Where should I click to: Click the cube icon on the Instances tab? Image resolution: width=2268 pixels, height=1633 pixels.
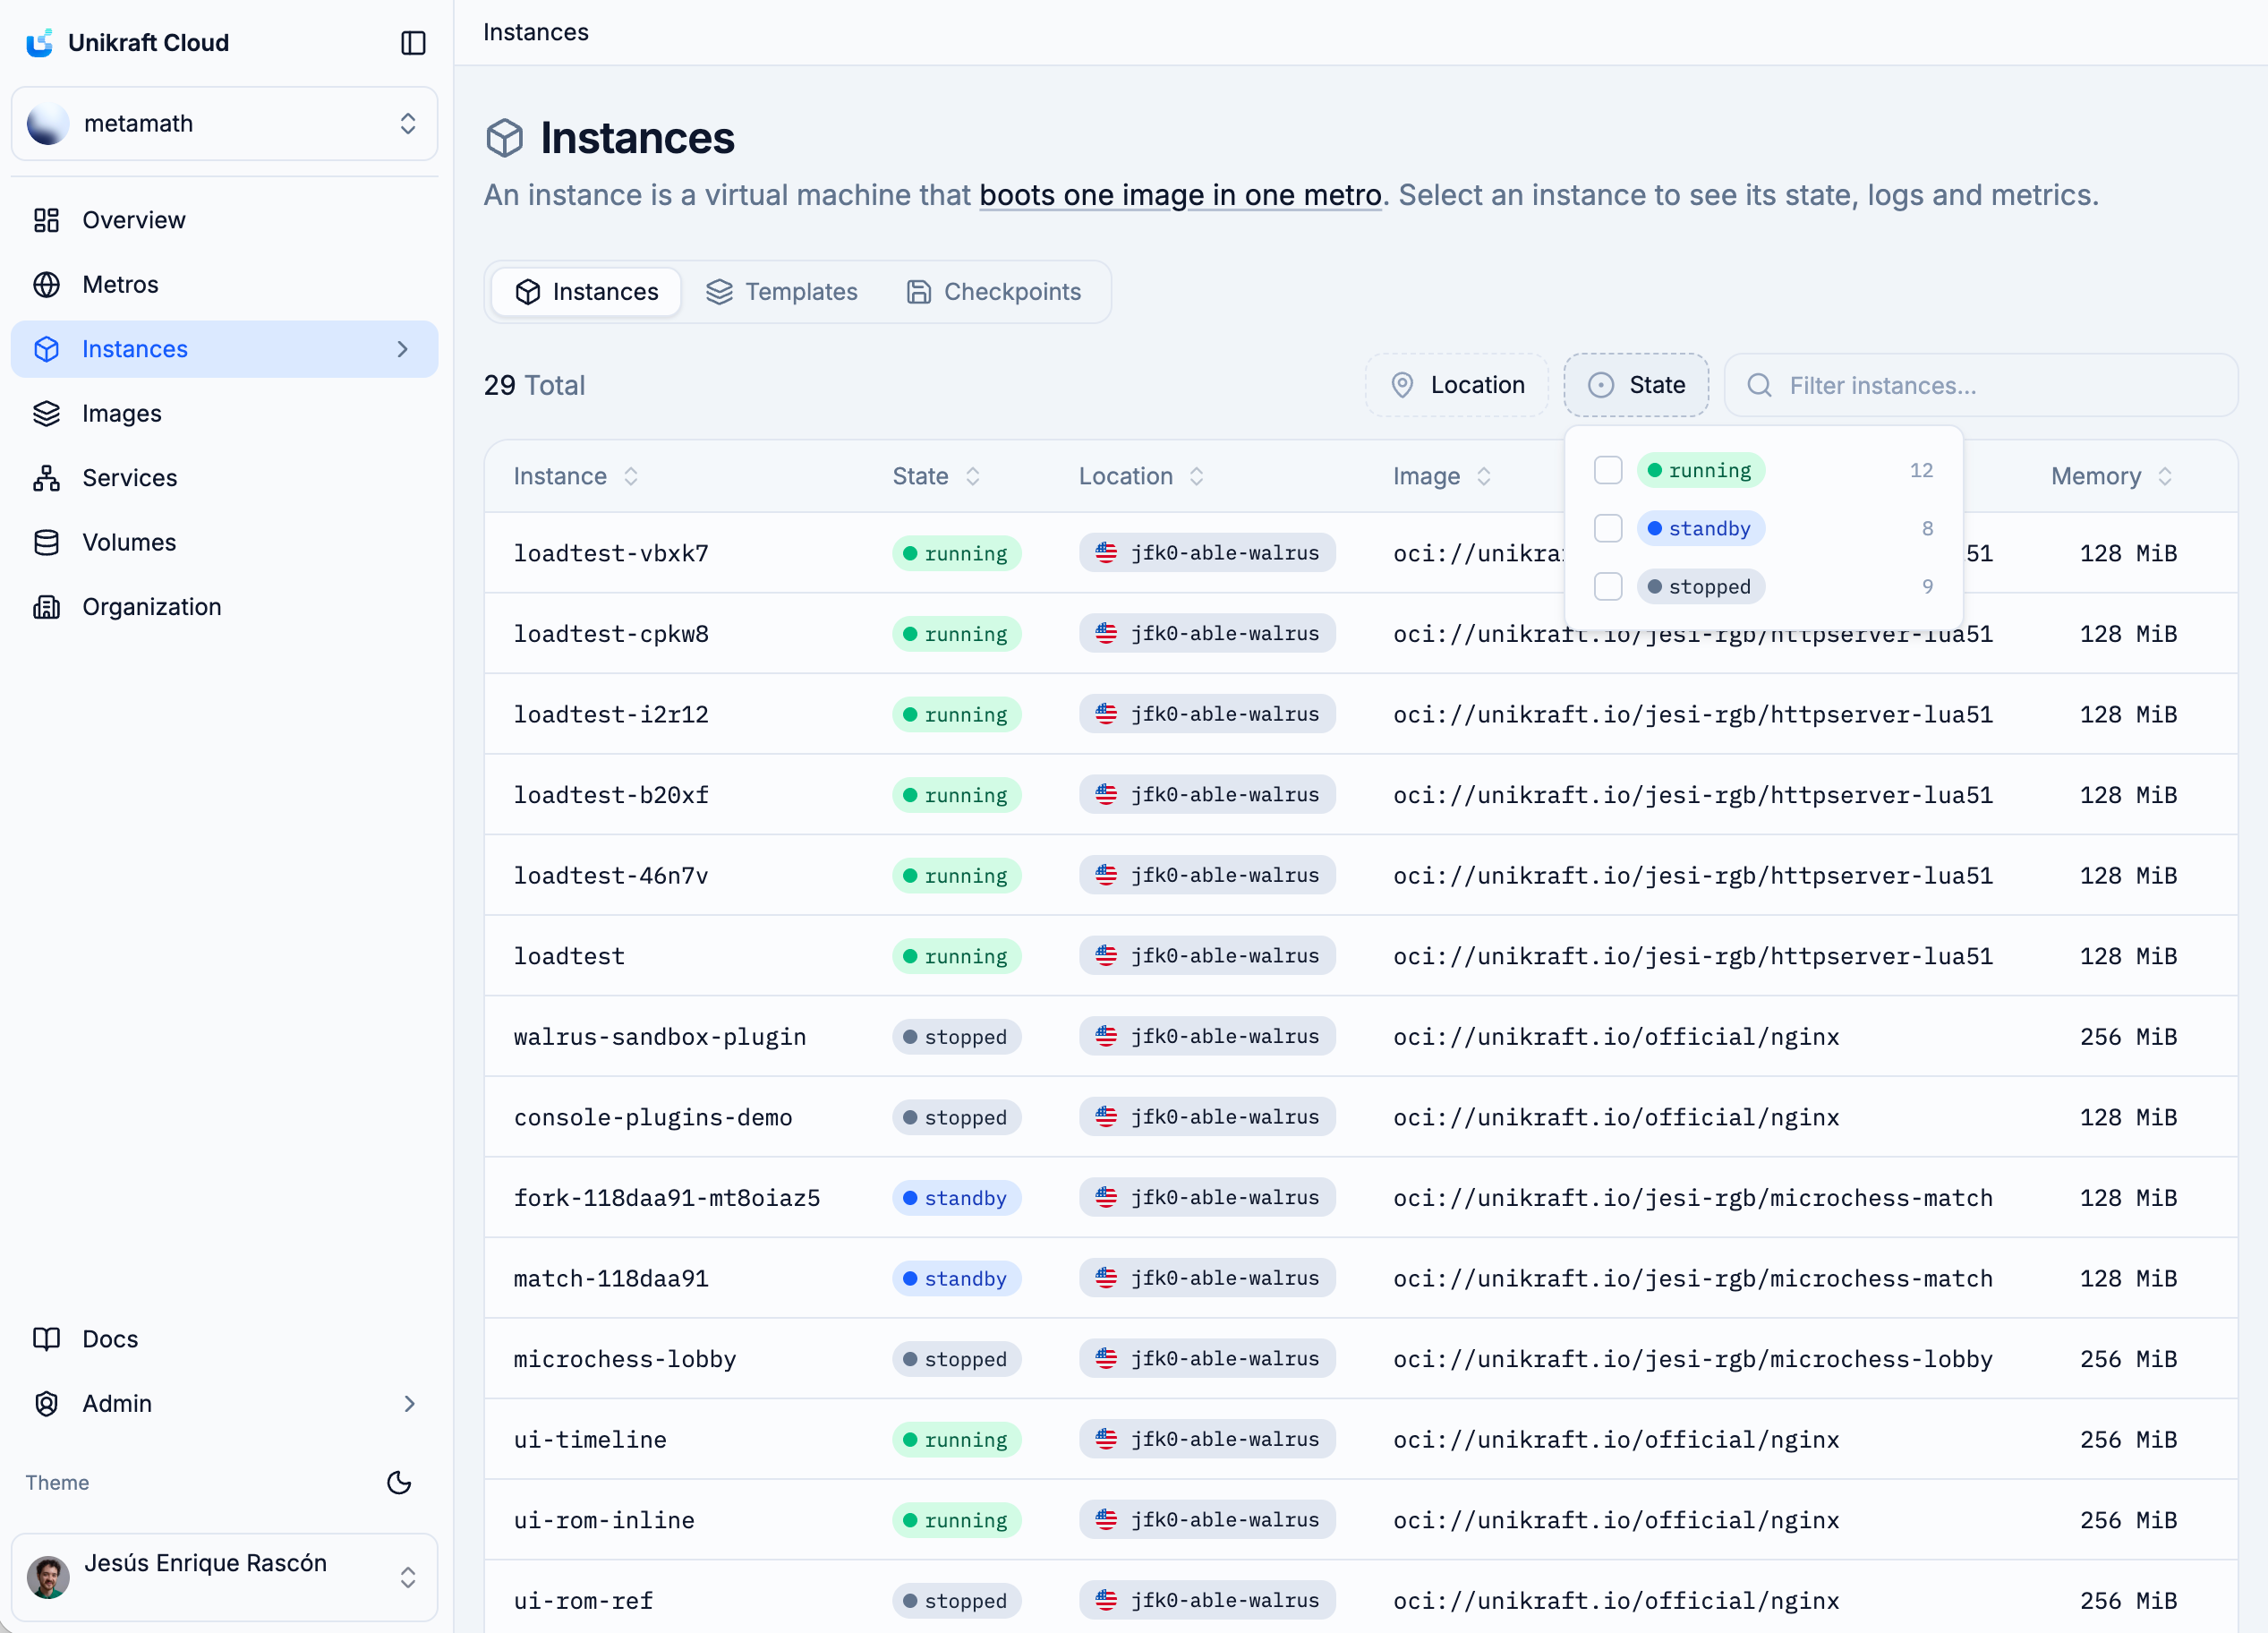(x=528, y=292)
